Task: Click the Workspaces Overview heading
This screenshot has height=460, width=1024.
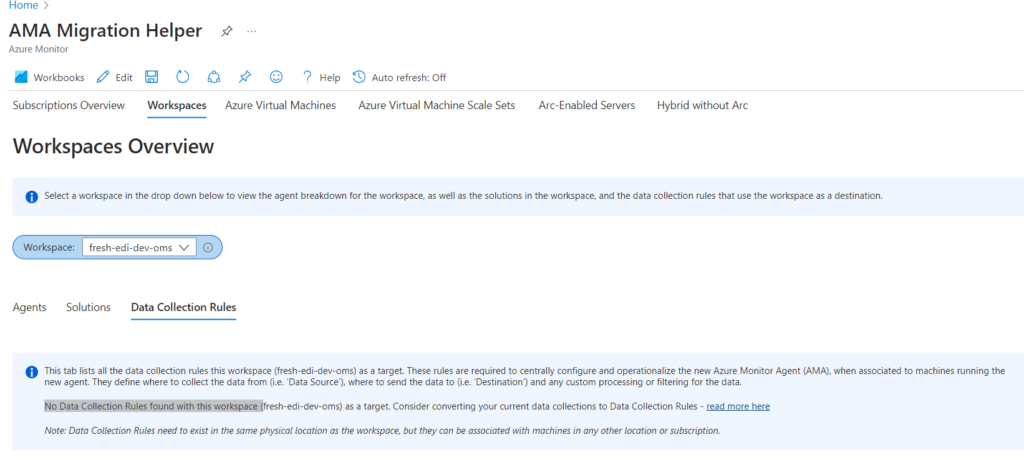Action: 113,146
